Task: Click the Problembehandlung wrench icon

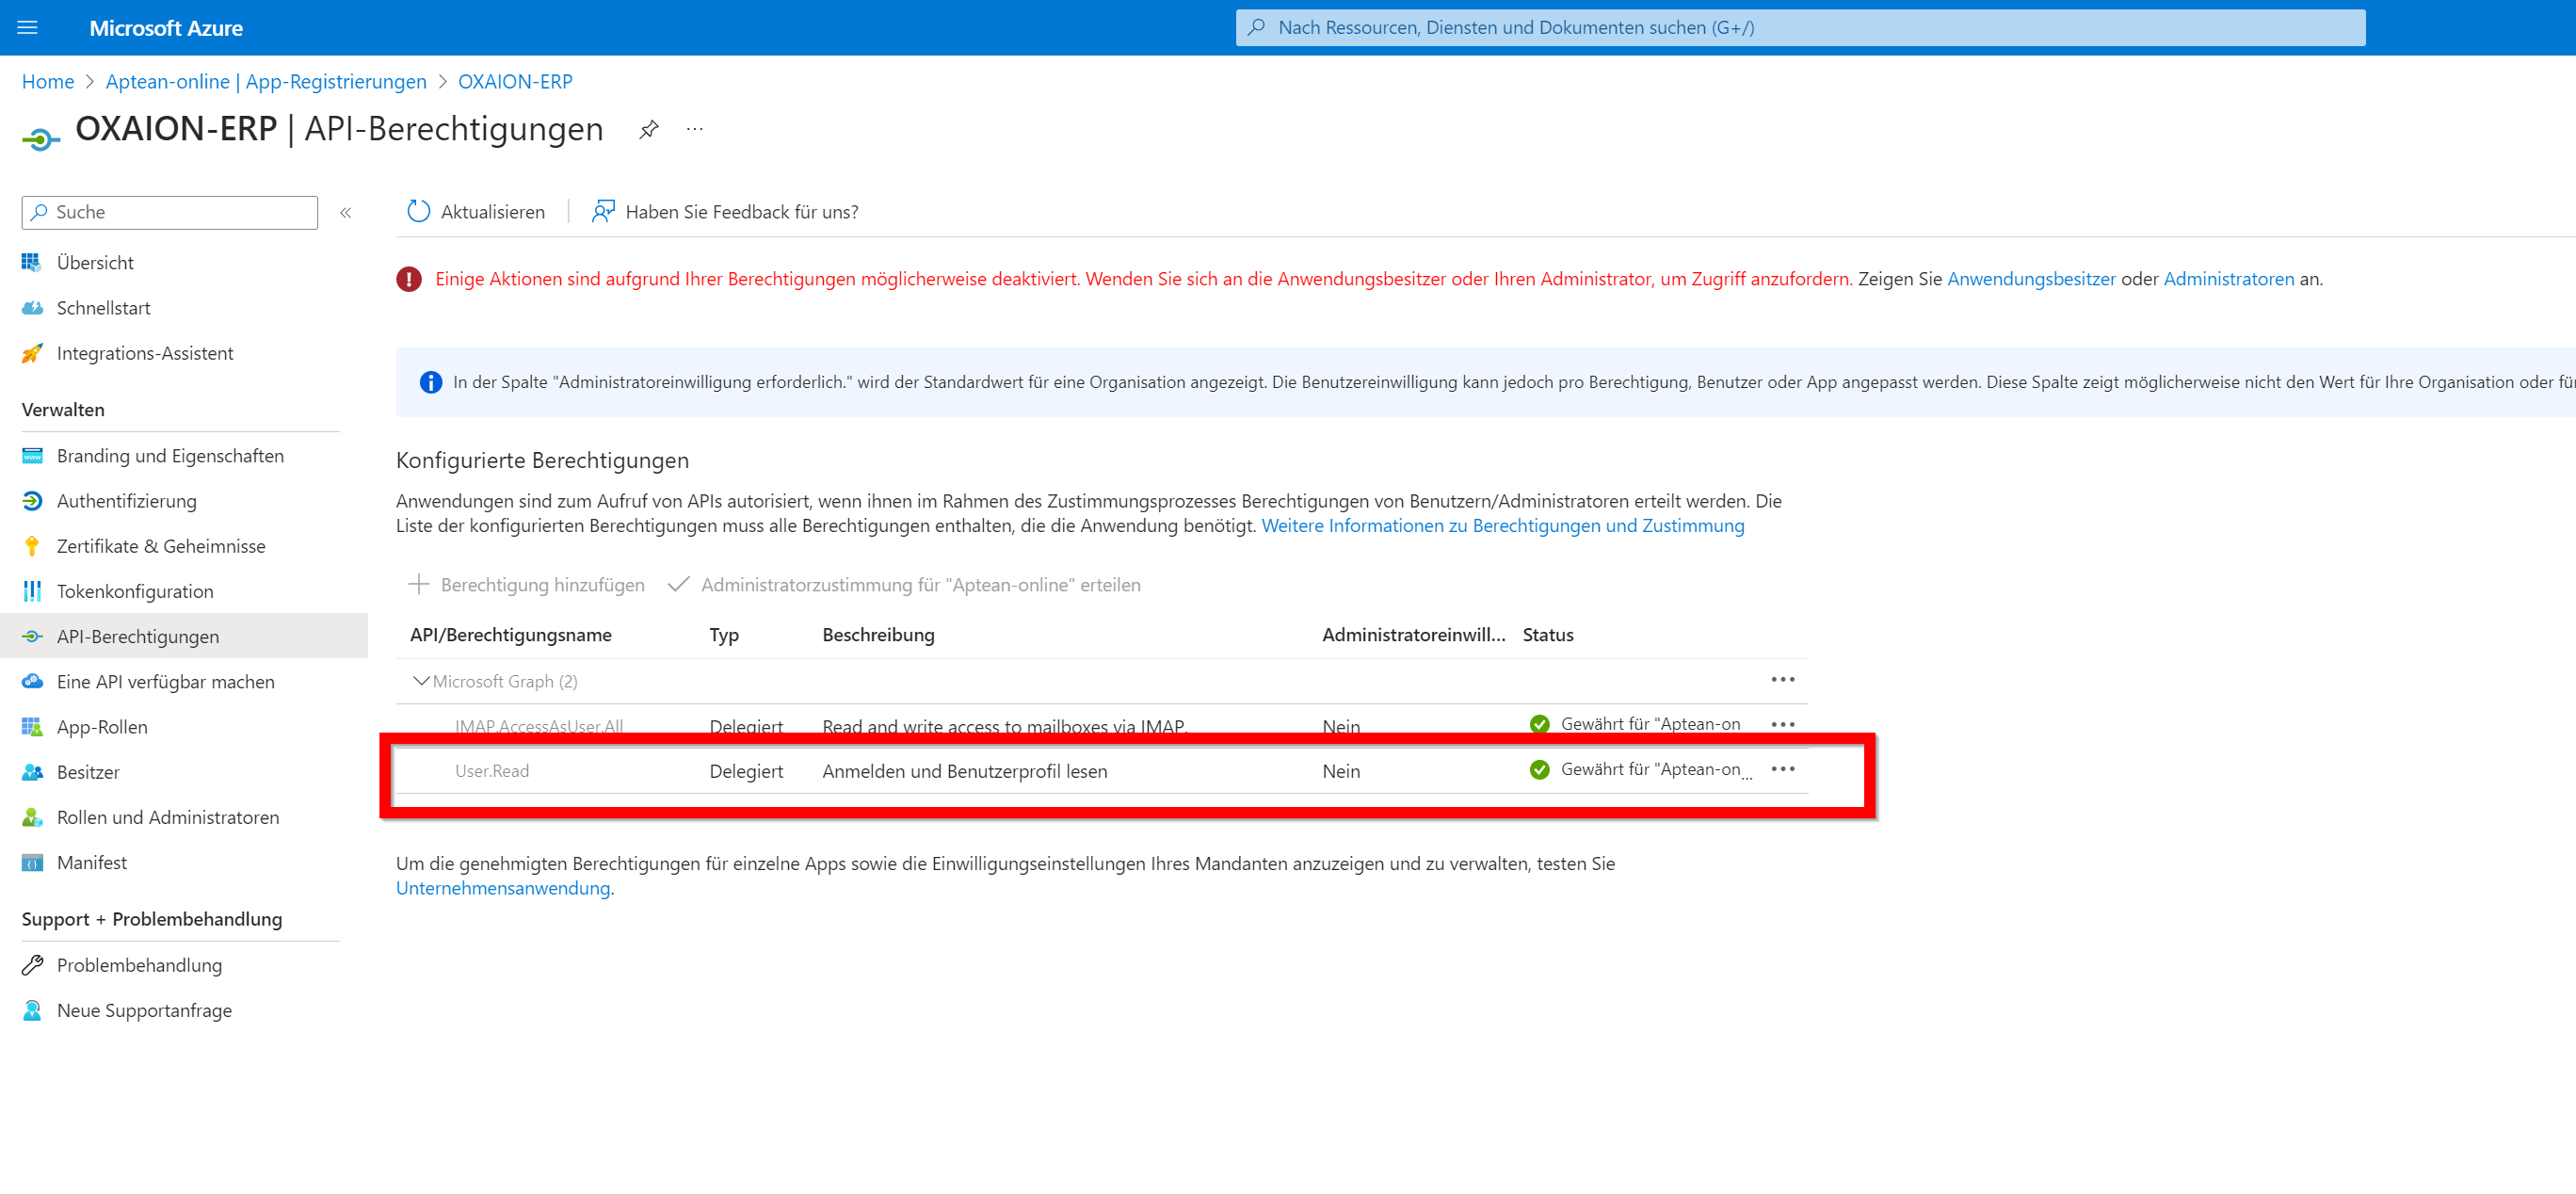Action: point(32,964)
